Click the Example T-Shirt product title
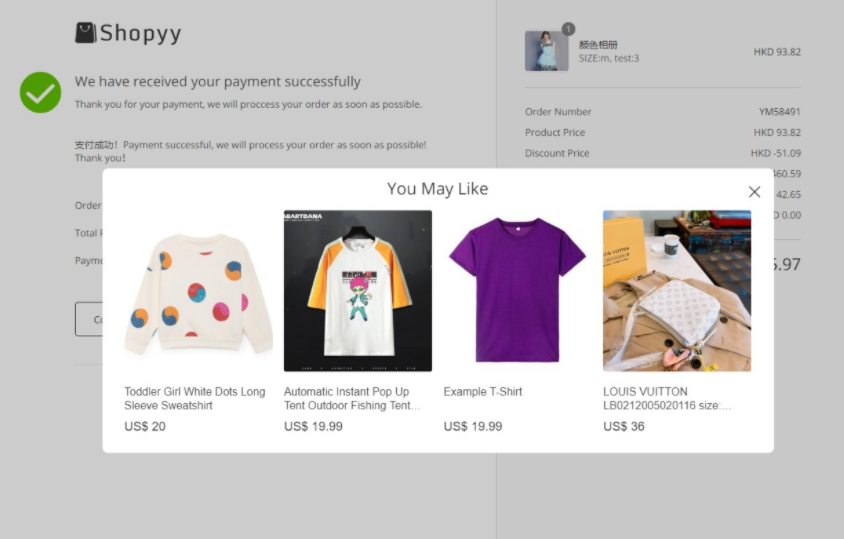The height and width of the screenshot is (539, 844). (483, 392)
